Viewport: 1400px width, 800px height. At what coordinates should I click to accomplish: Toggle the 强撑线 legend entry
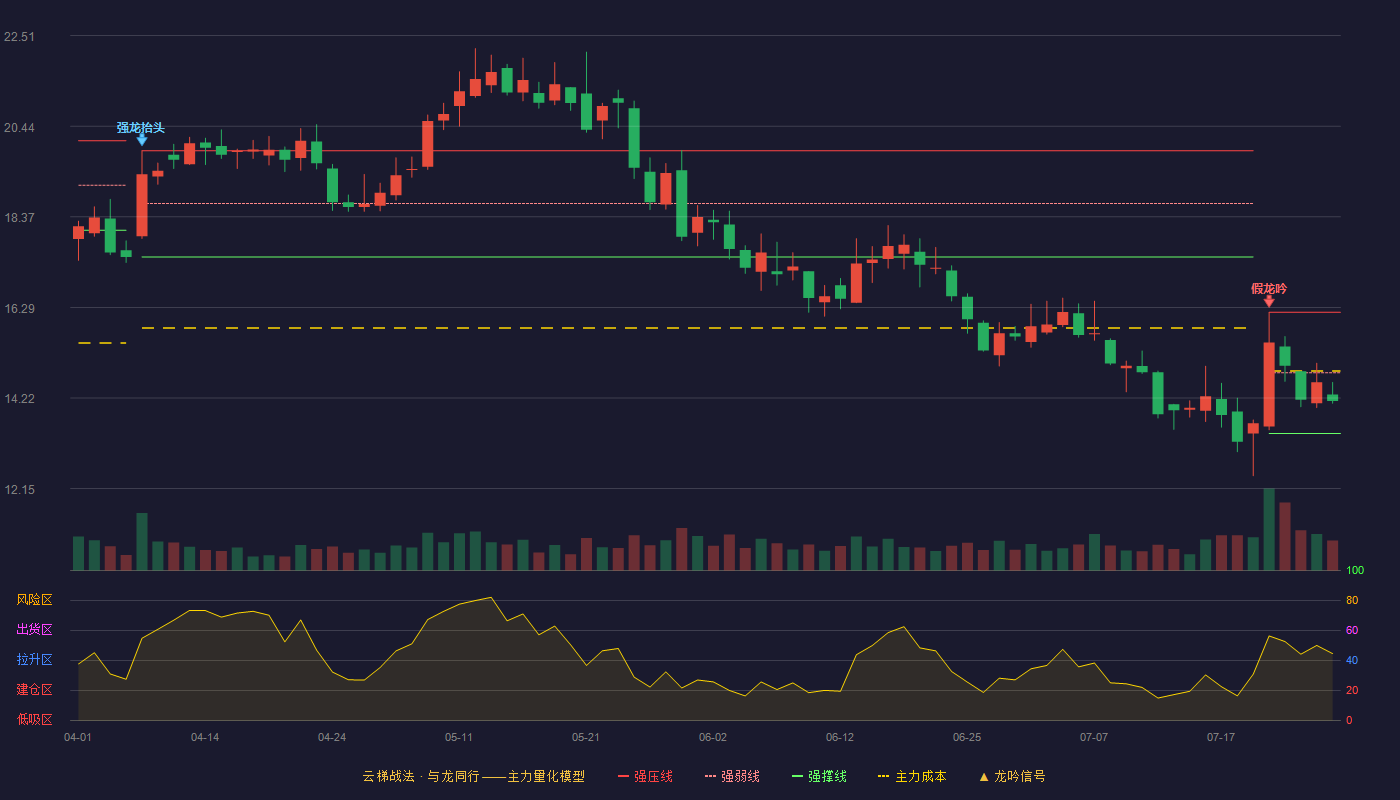[819, 776]
